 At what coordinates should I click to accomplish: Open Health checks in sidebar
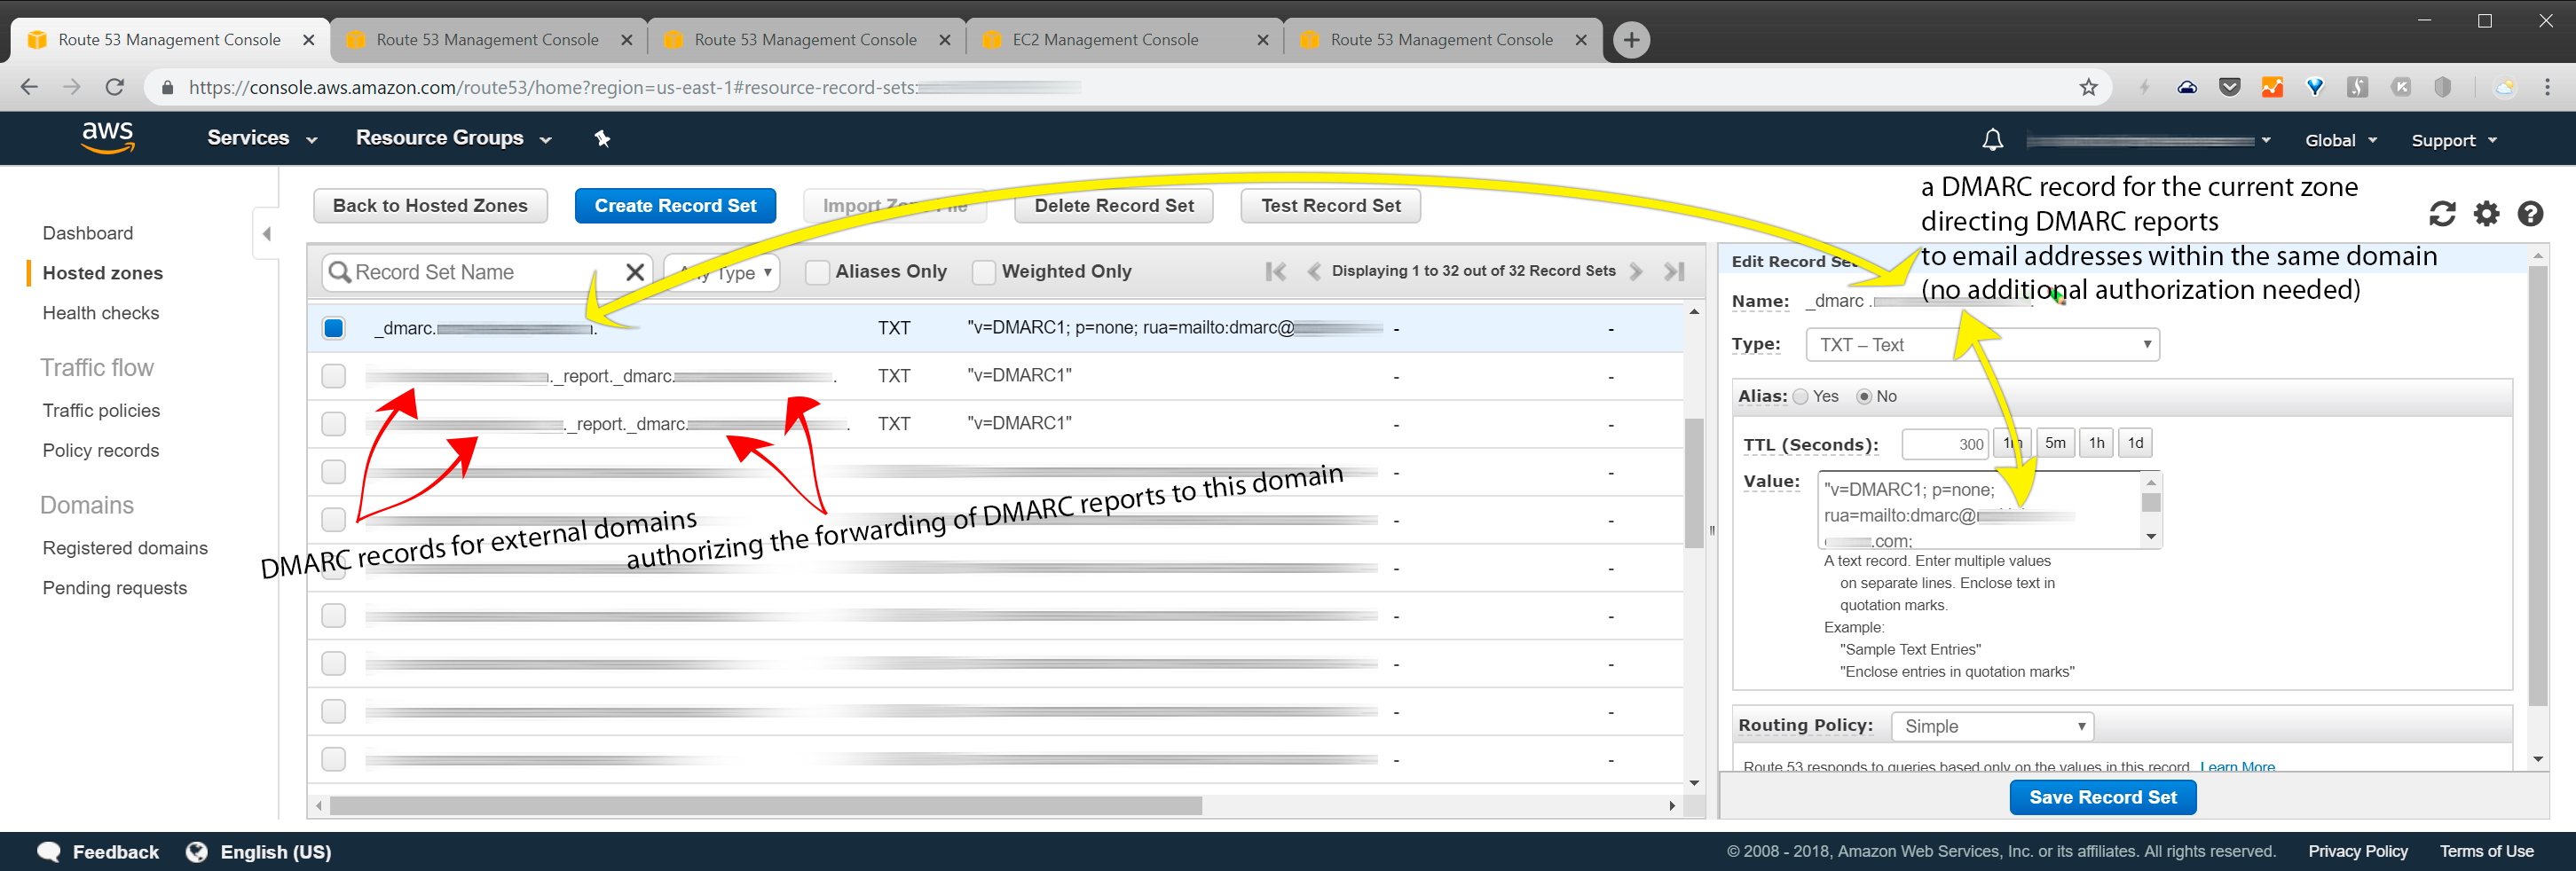coord(101,313)
